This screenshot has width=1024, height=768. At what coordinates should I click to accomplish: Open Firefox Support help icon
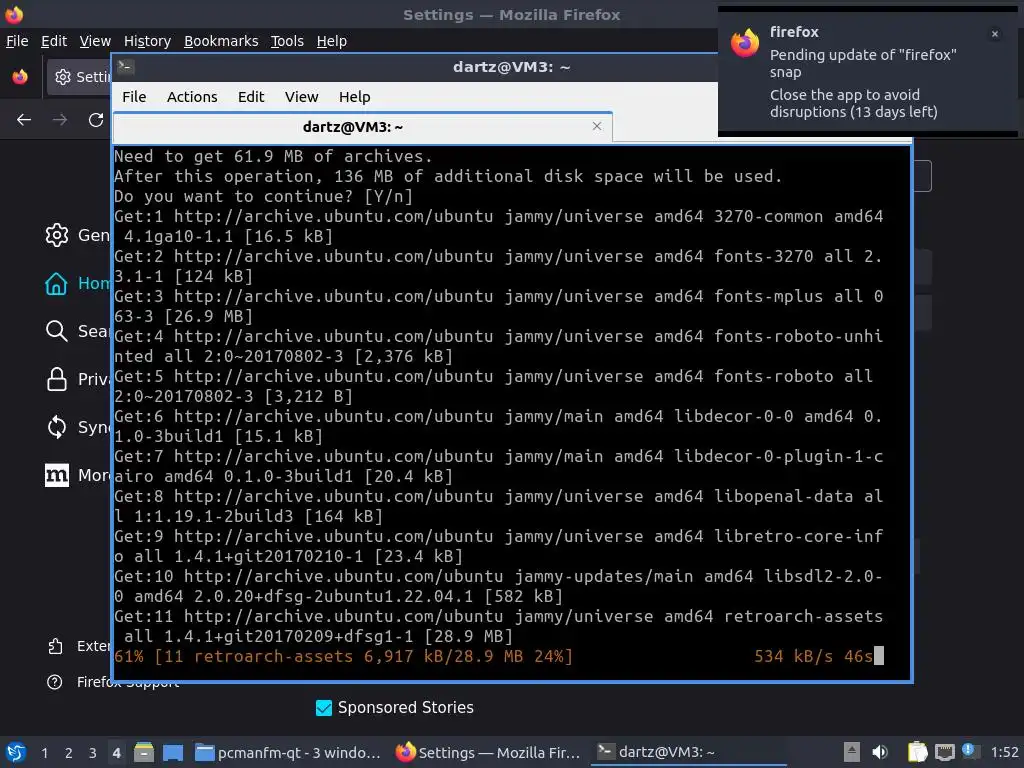[x=55, y=682]
